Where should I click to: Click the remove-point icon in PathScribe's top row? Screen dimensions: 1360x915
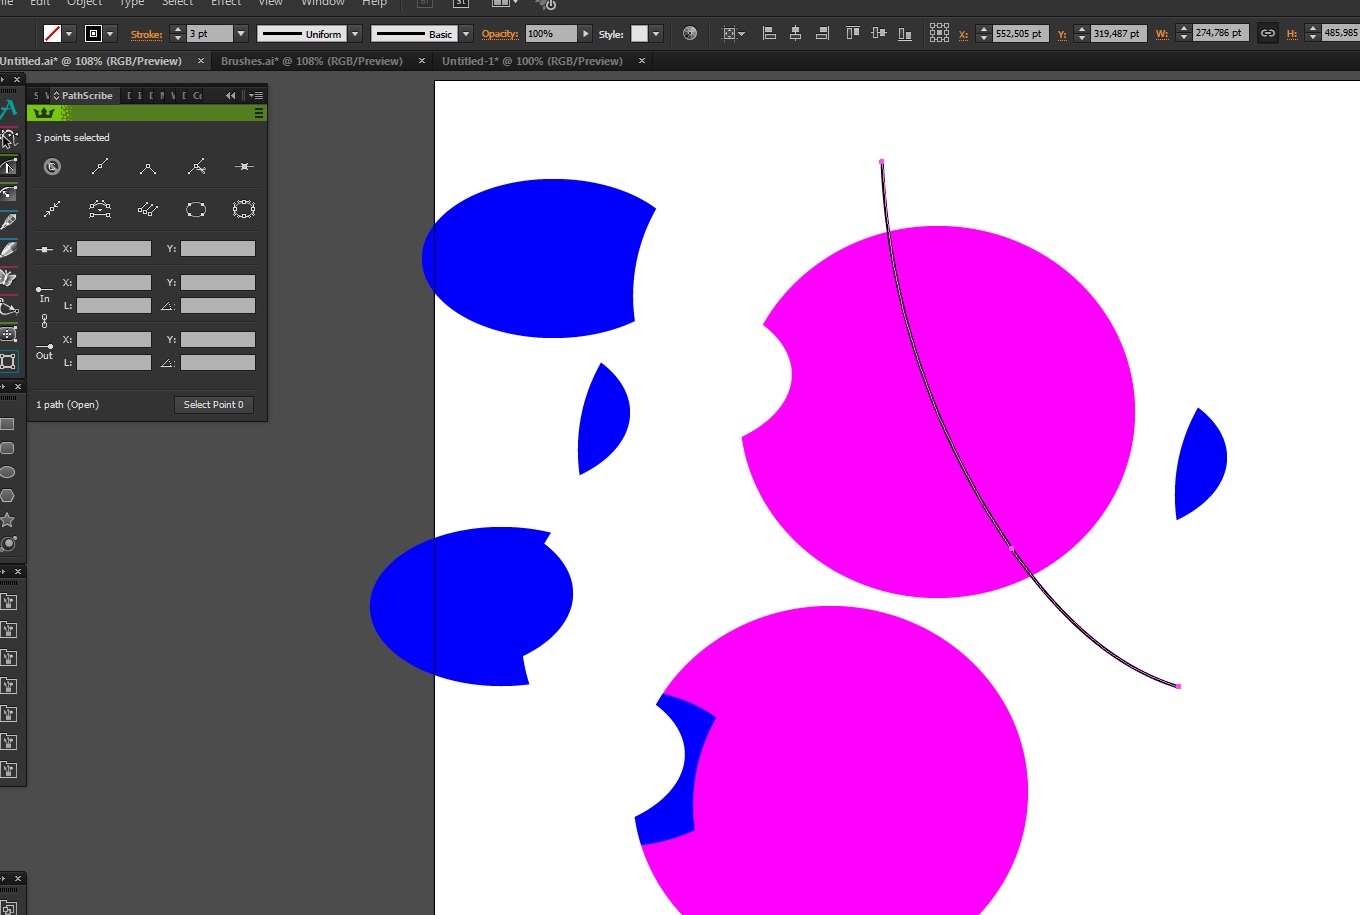point(244,167)
